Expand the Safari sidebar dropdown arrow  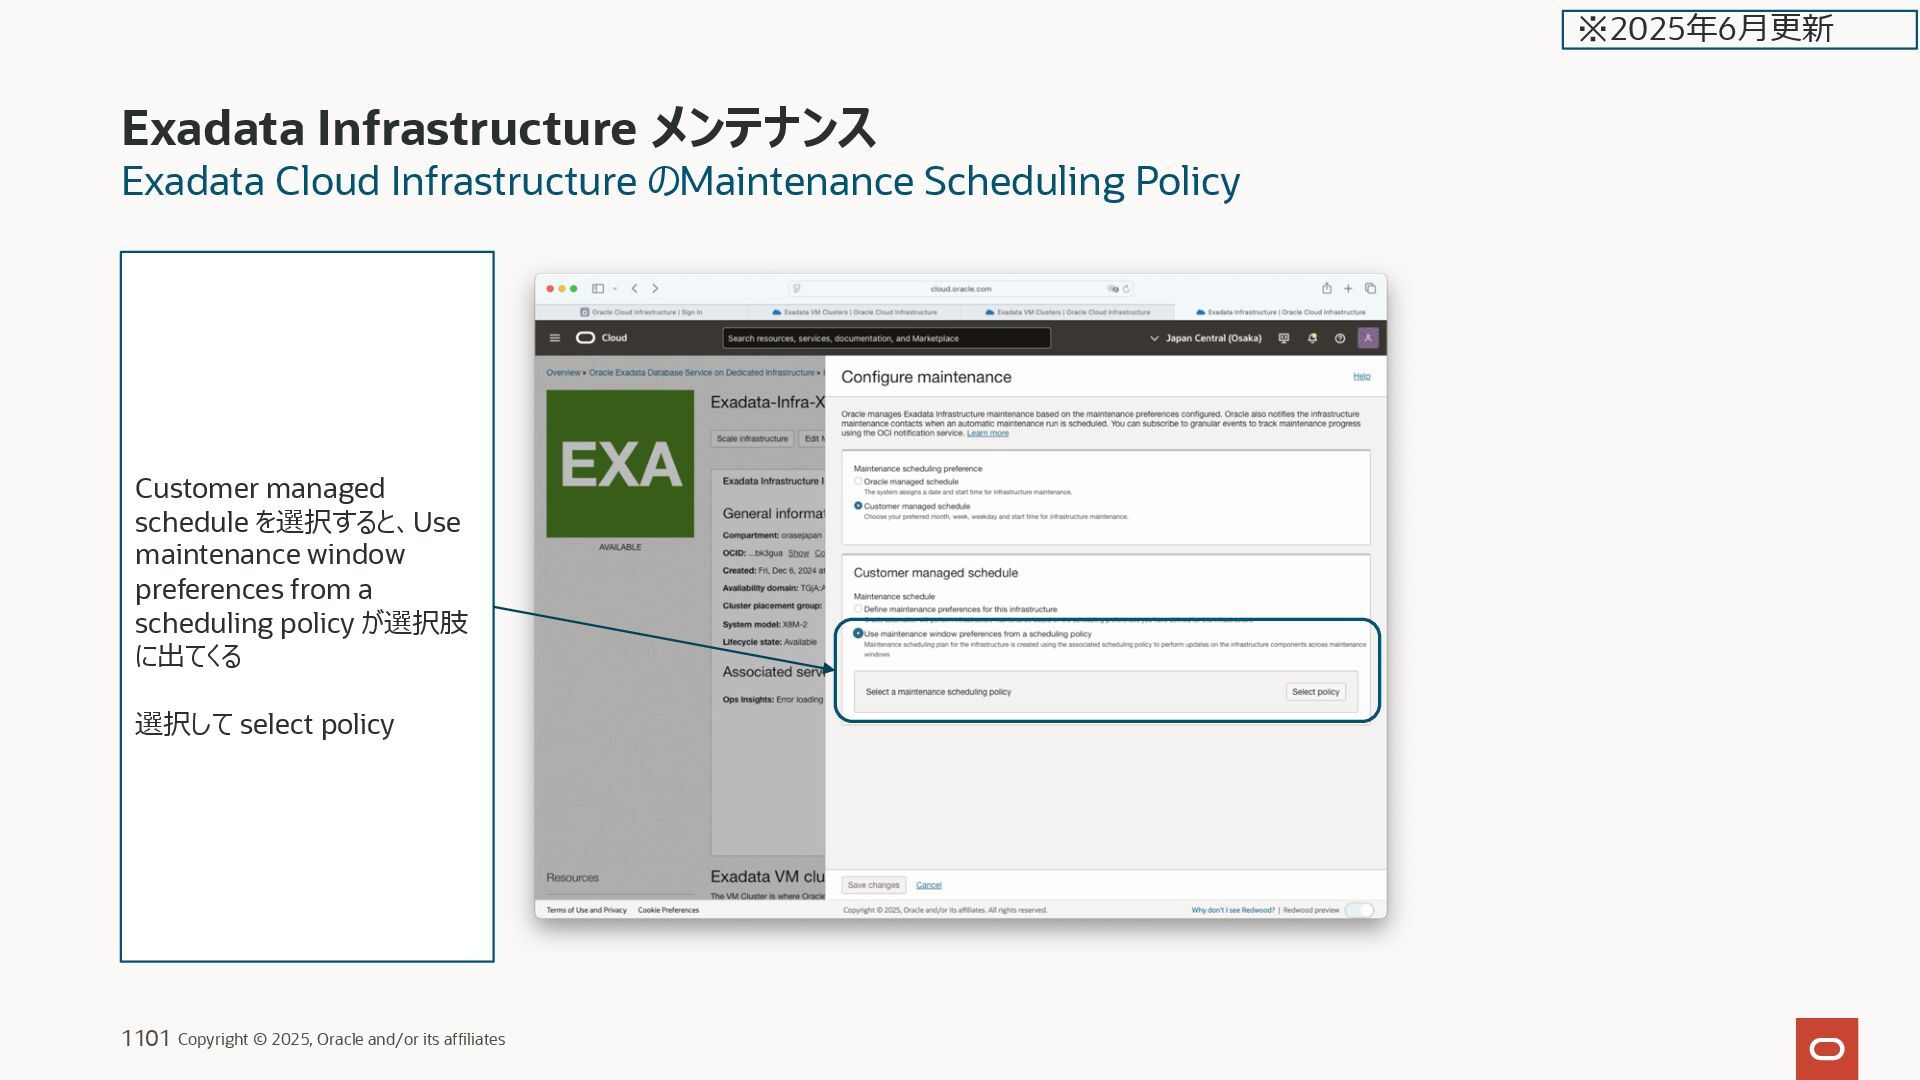615,288
